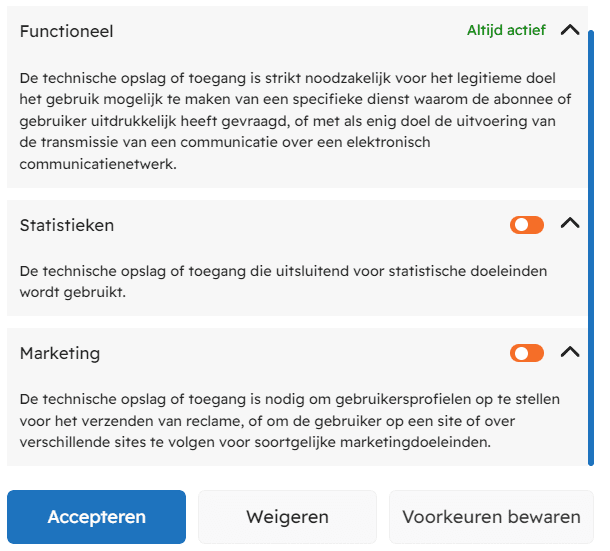Click the Functioneel section title
Screen dimensions: 610x551
point(67,31)
